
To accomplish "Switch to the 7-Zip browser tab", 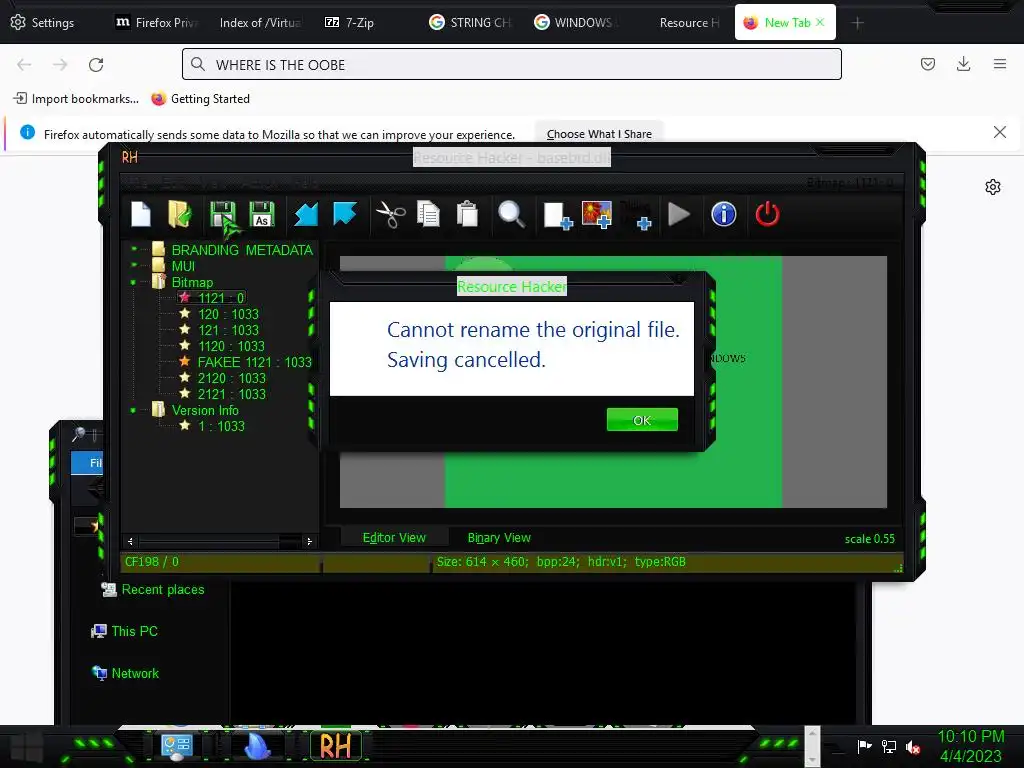I will pyautogui.click(x=350, y=22).
